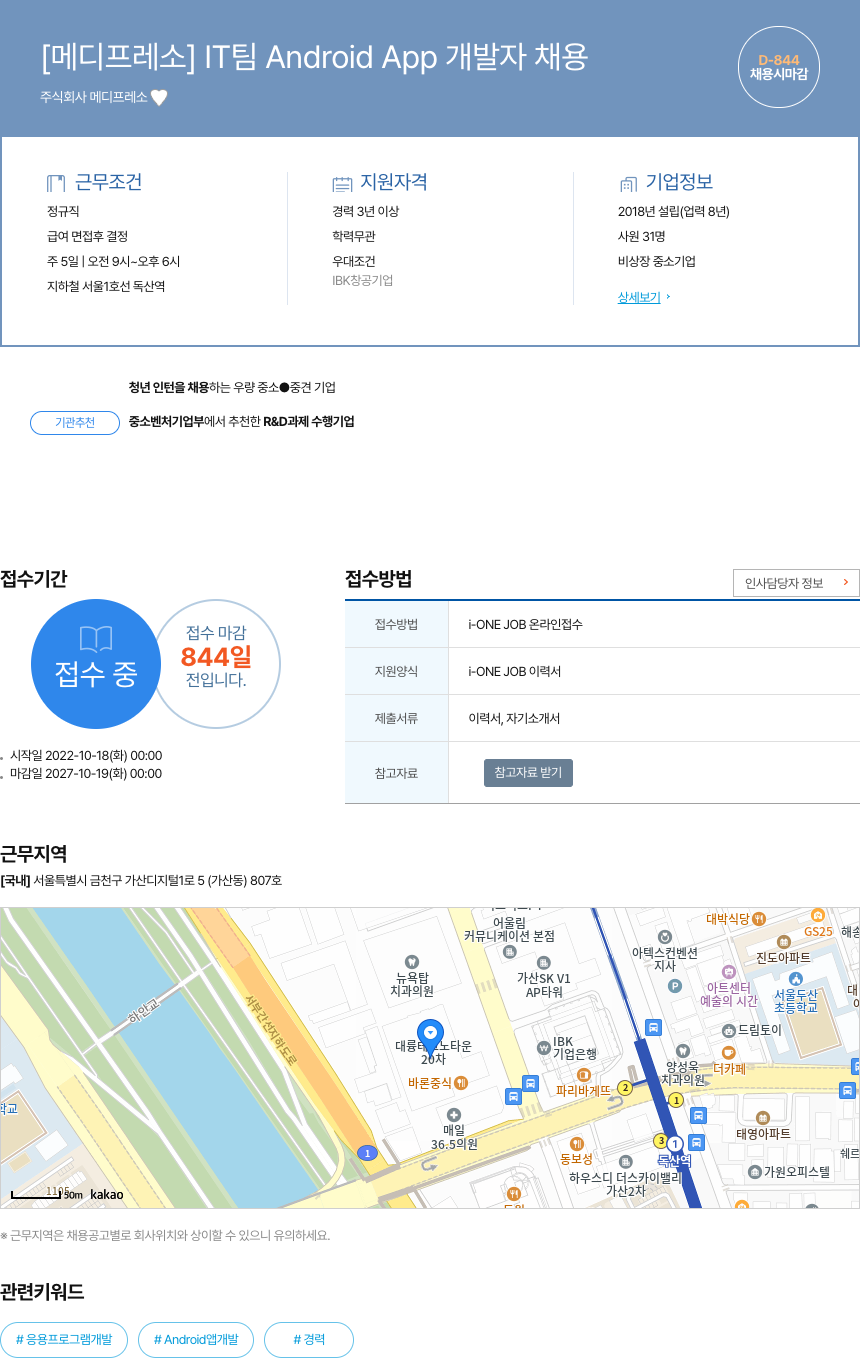Viewport: 860px width, 1359px height.
Task: Select the #Android앱개발 keyword tag
Action: point(196,1340)
